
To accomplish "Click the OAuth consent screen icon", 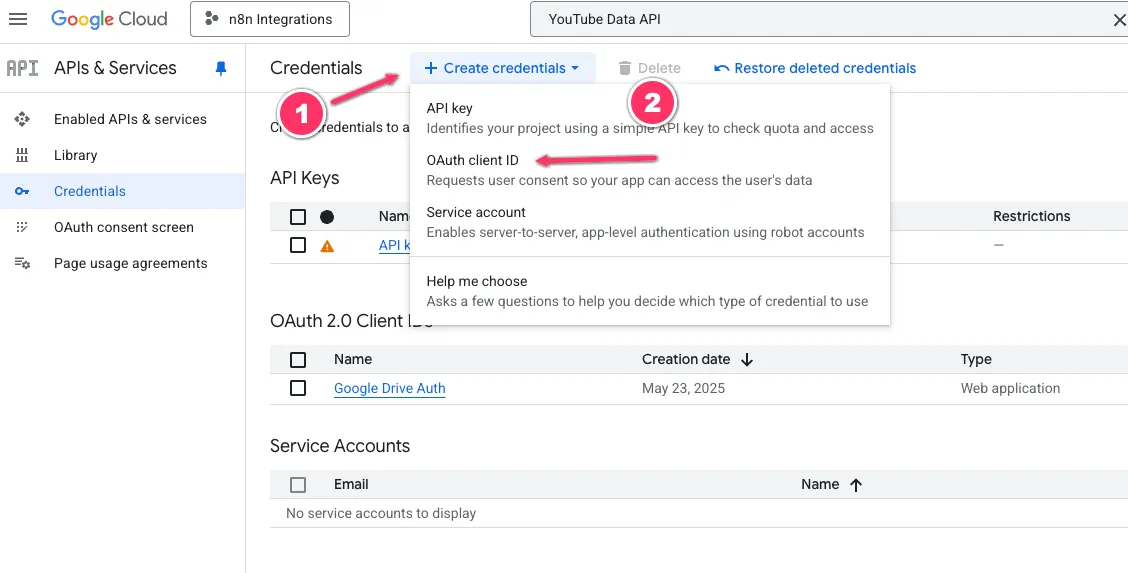I will 22,227.
